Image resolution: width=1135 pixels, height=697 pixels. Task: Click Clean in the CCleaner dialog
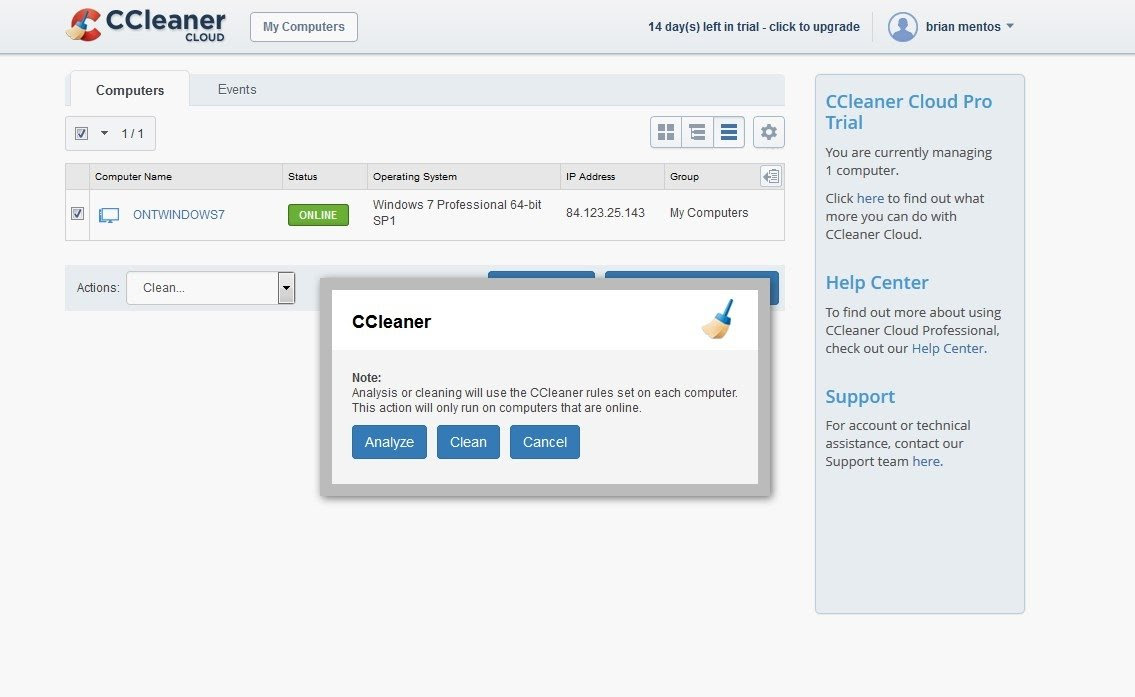pyautogui.click(x=468, y=442)
